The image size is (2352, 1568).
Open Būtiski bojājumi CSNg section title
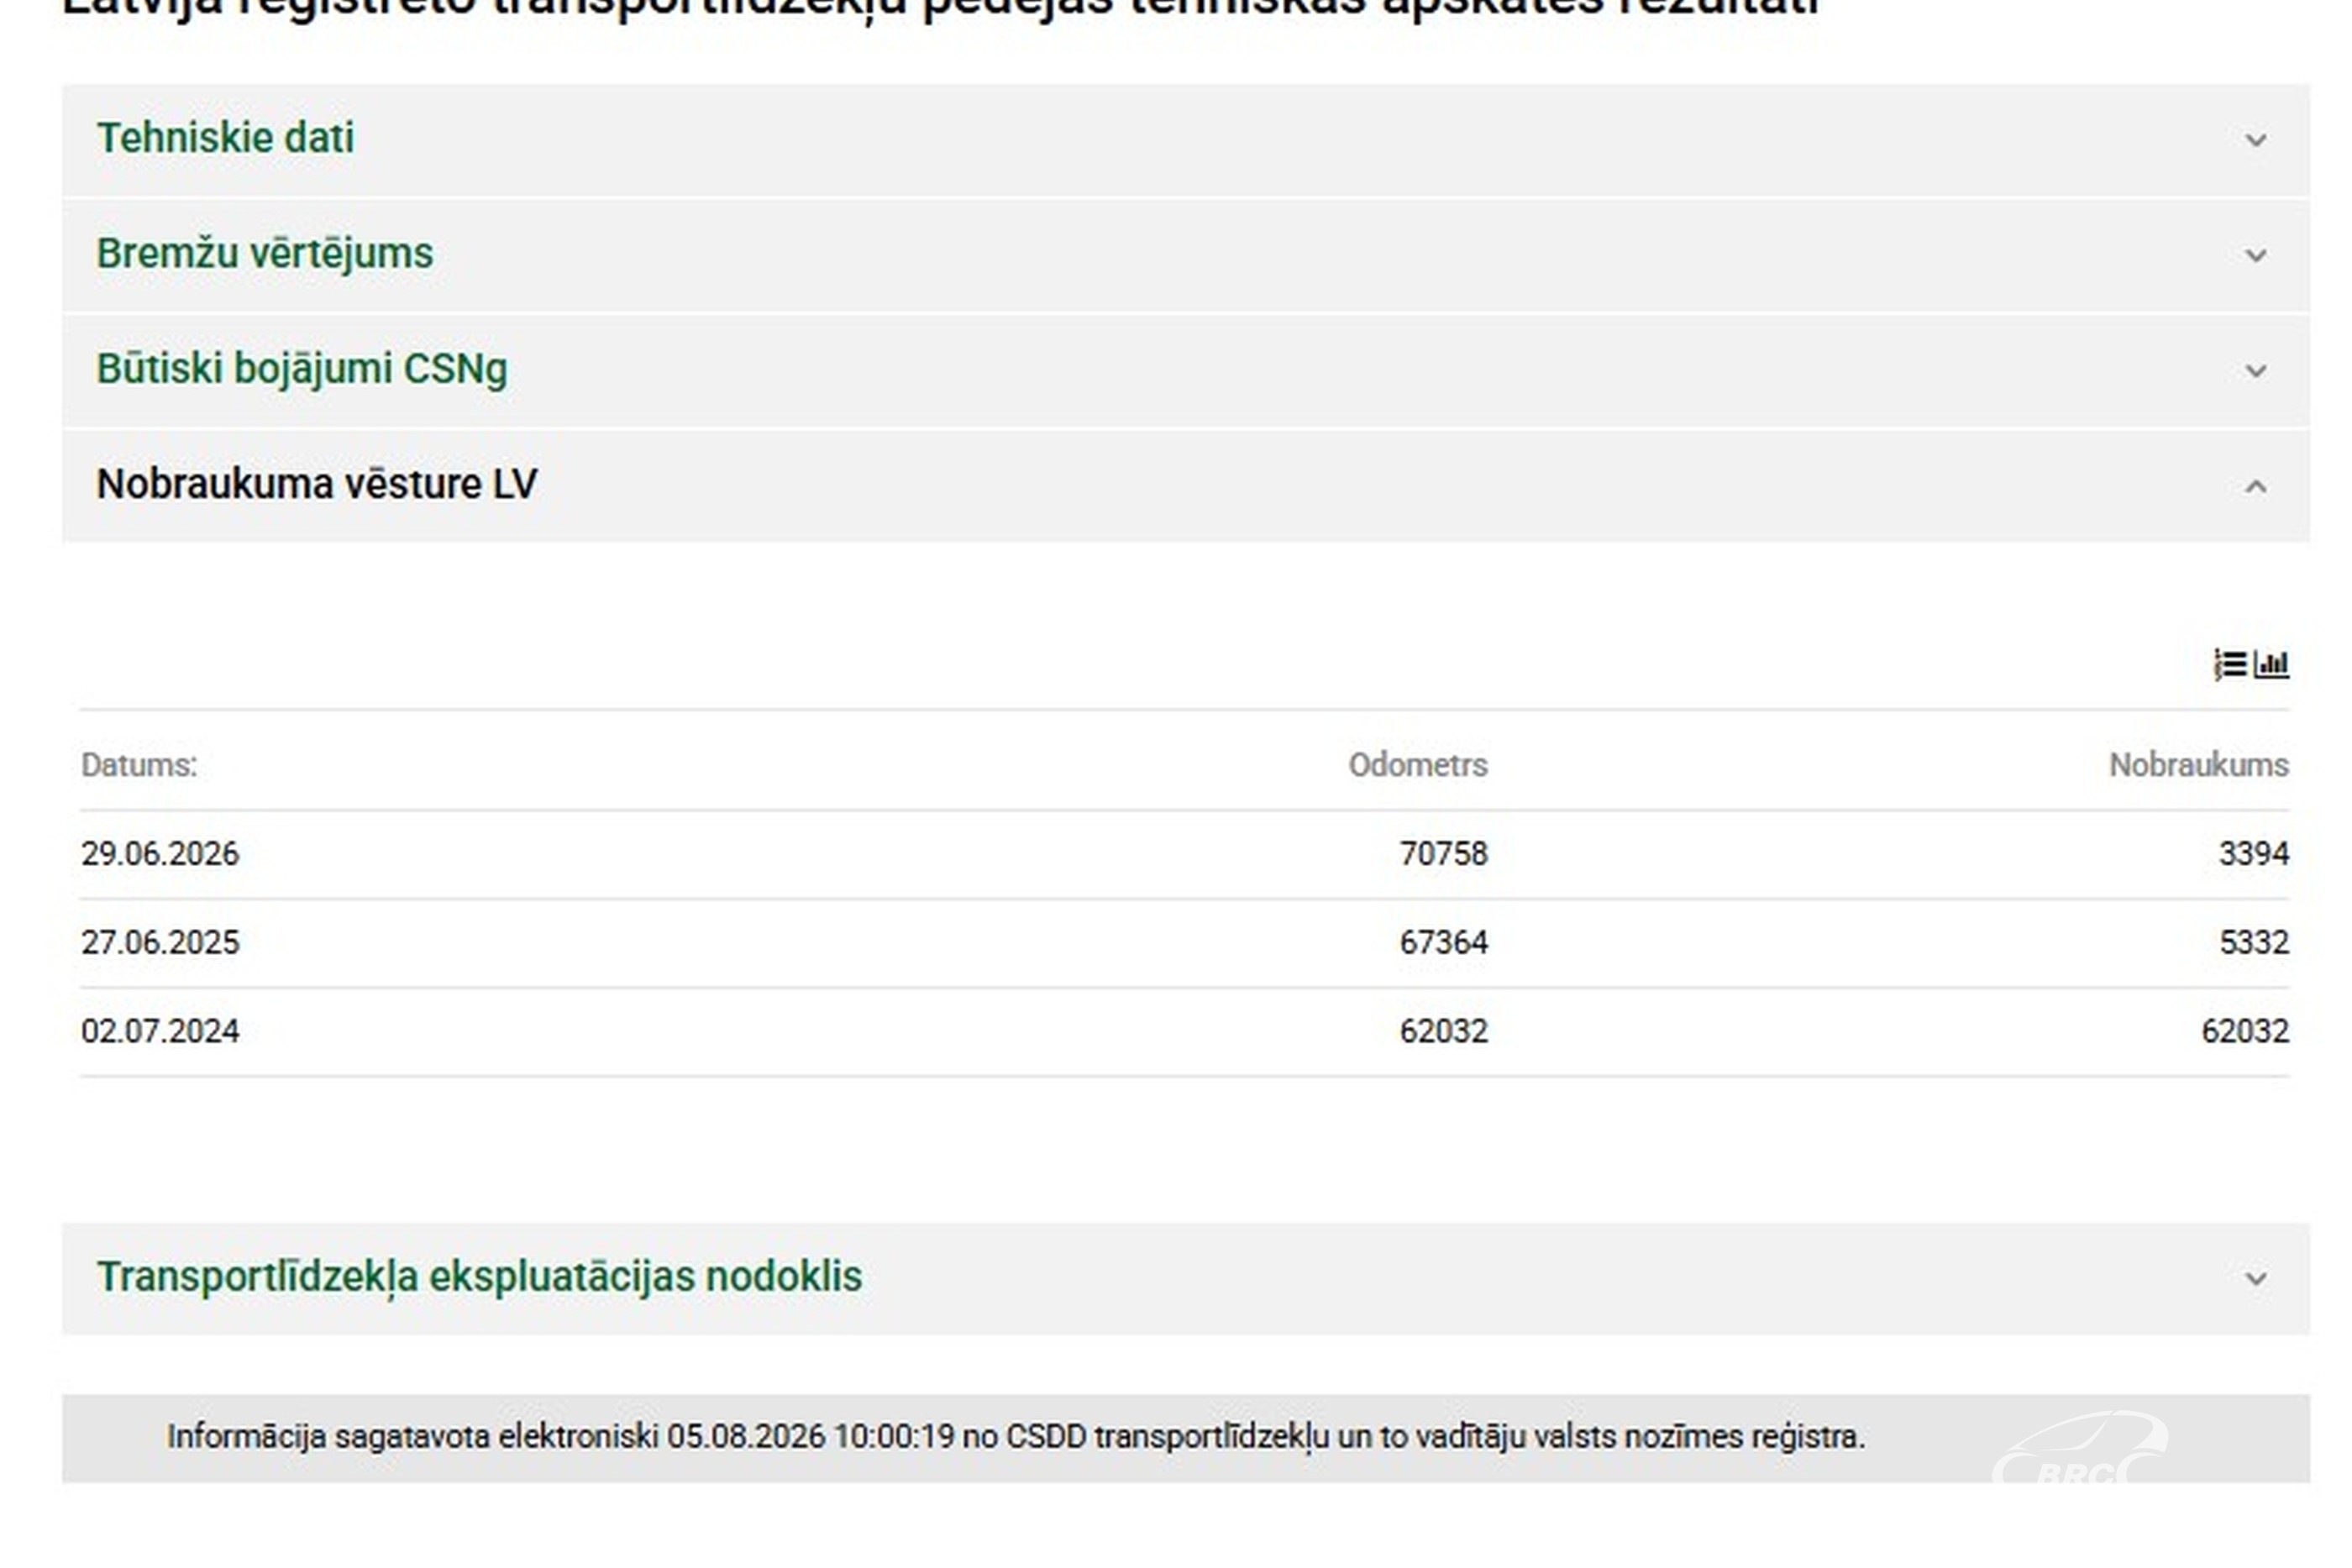pos(302,369)
